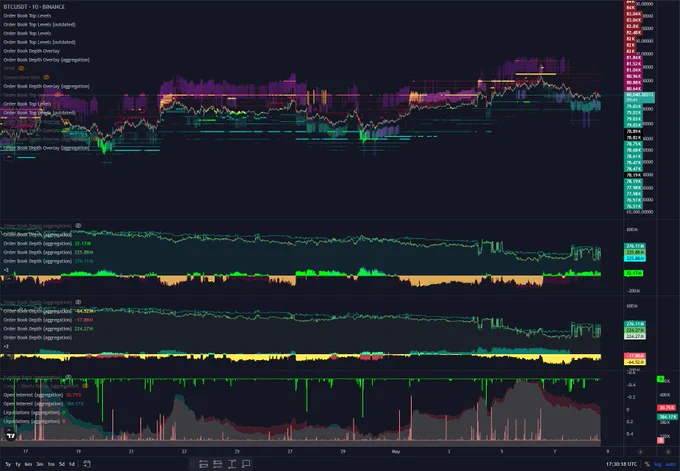
Task: Set range to 3m
Action: click(40, 464)
